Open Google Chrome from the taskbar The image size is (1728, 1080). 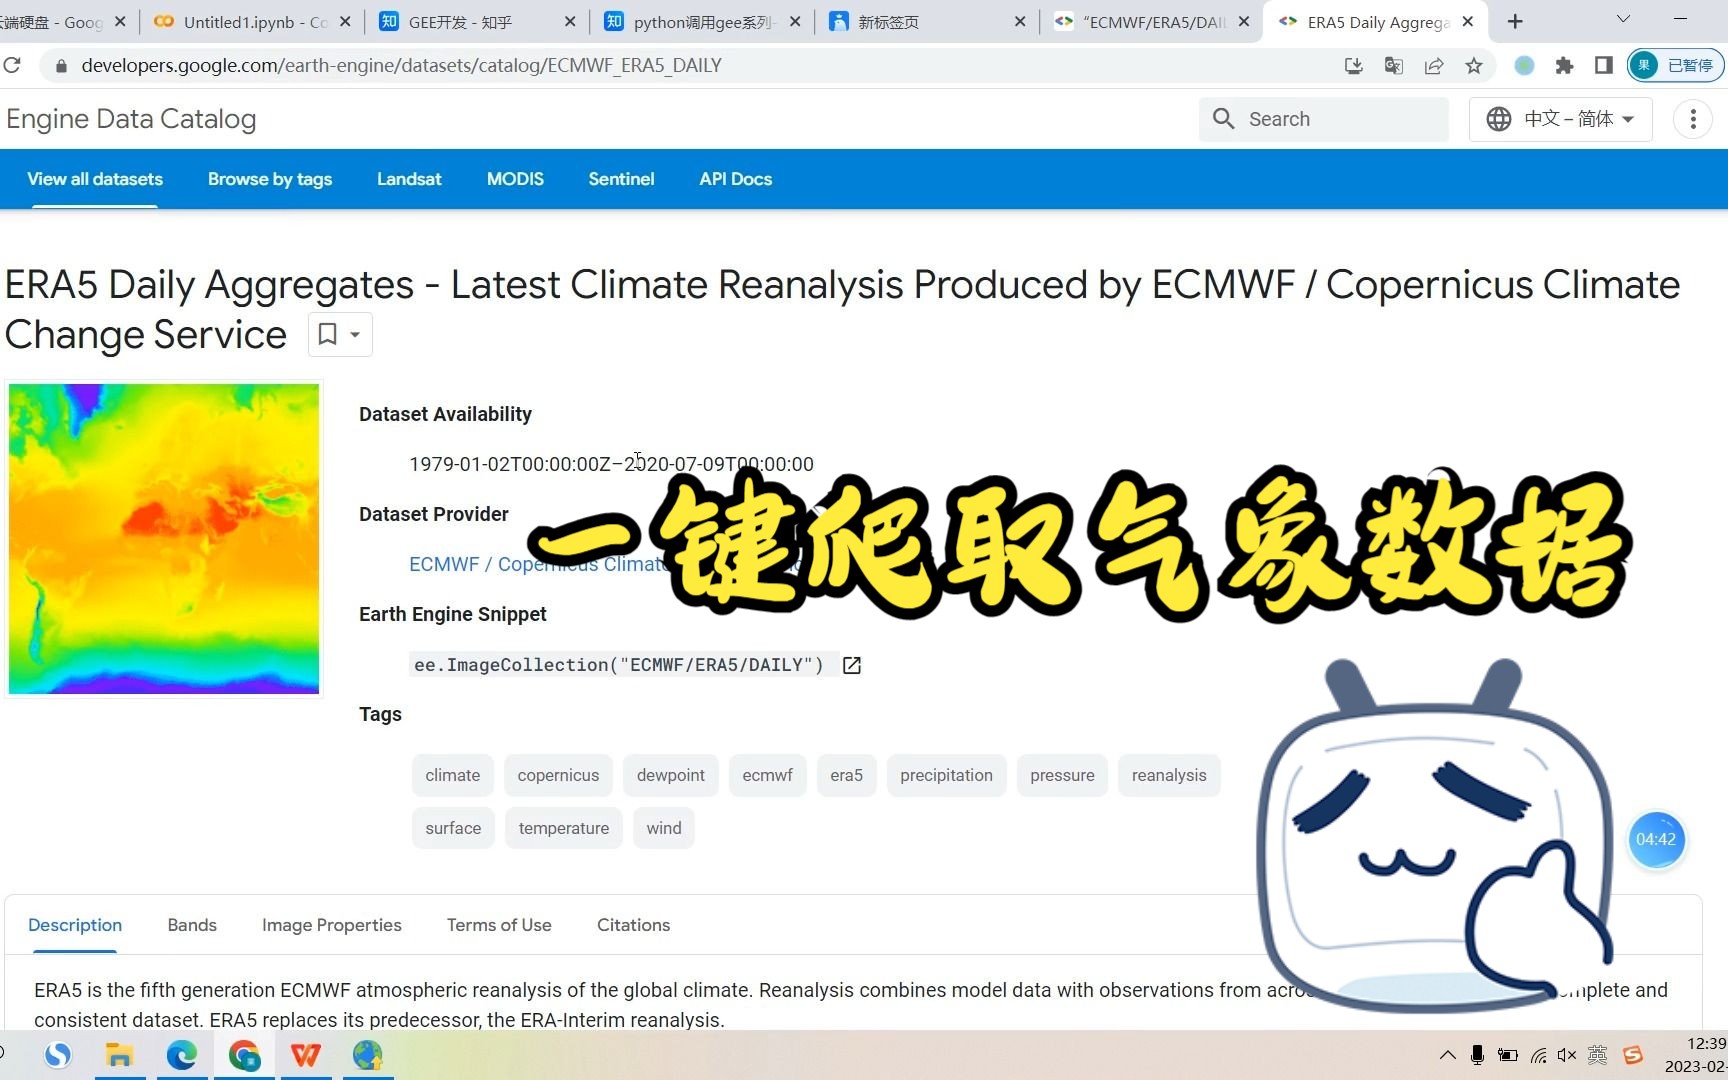[244, 1055]
